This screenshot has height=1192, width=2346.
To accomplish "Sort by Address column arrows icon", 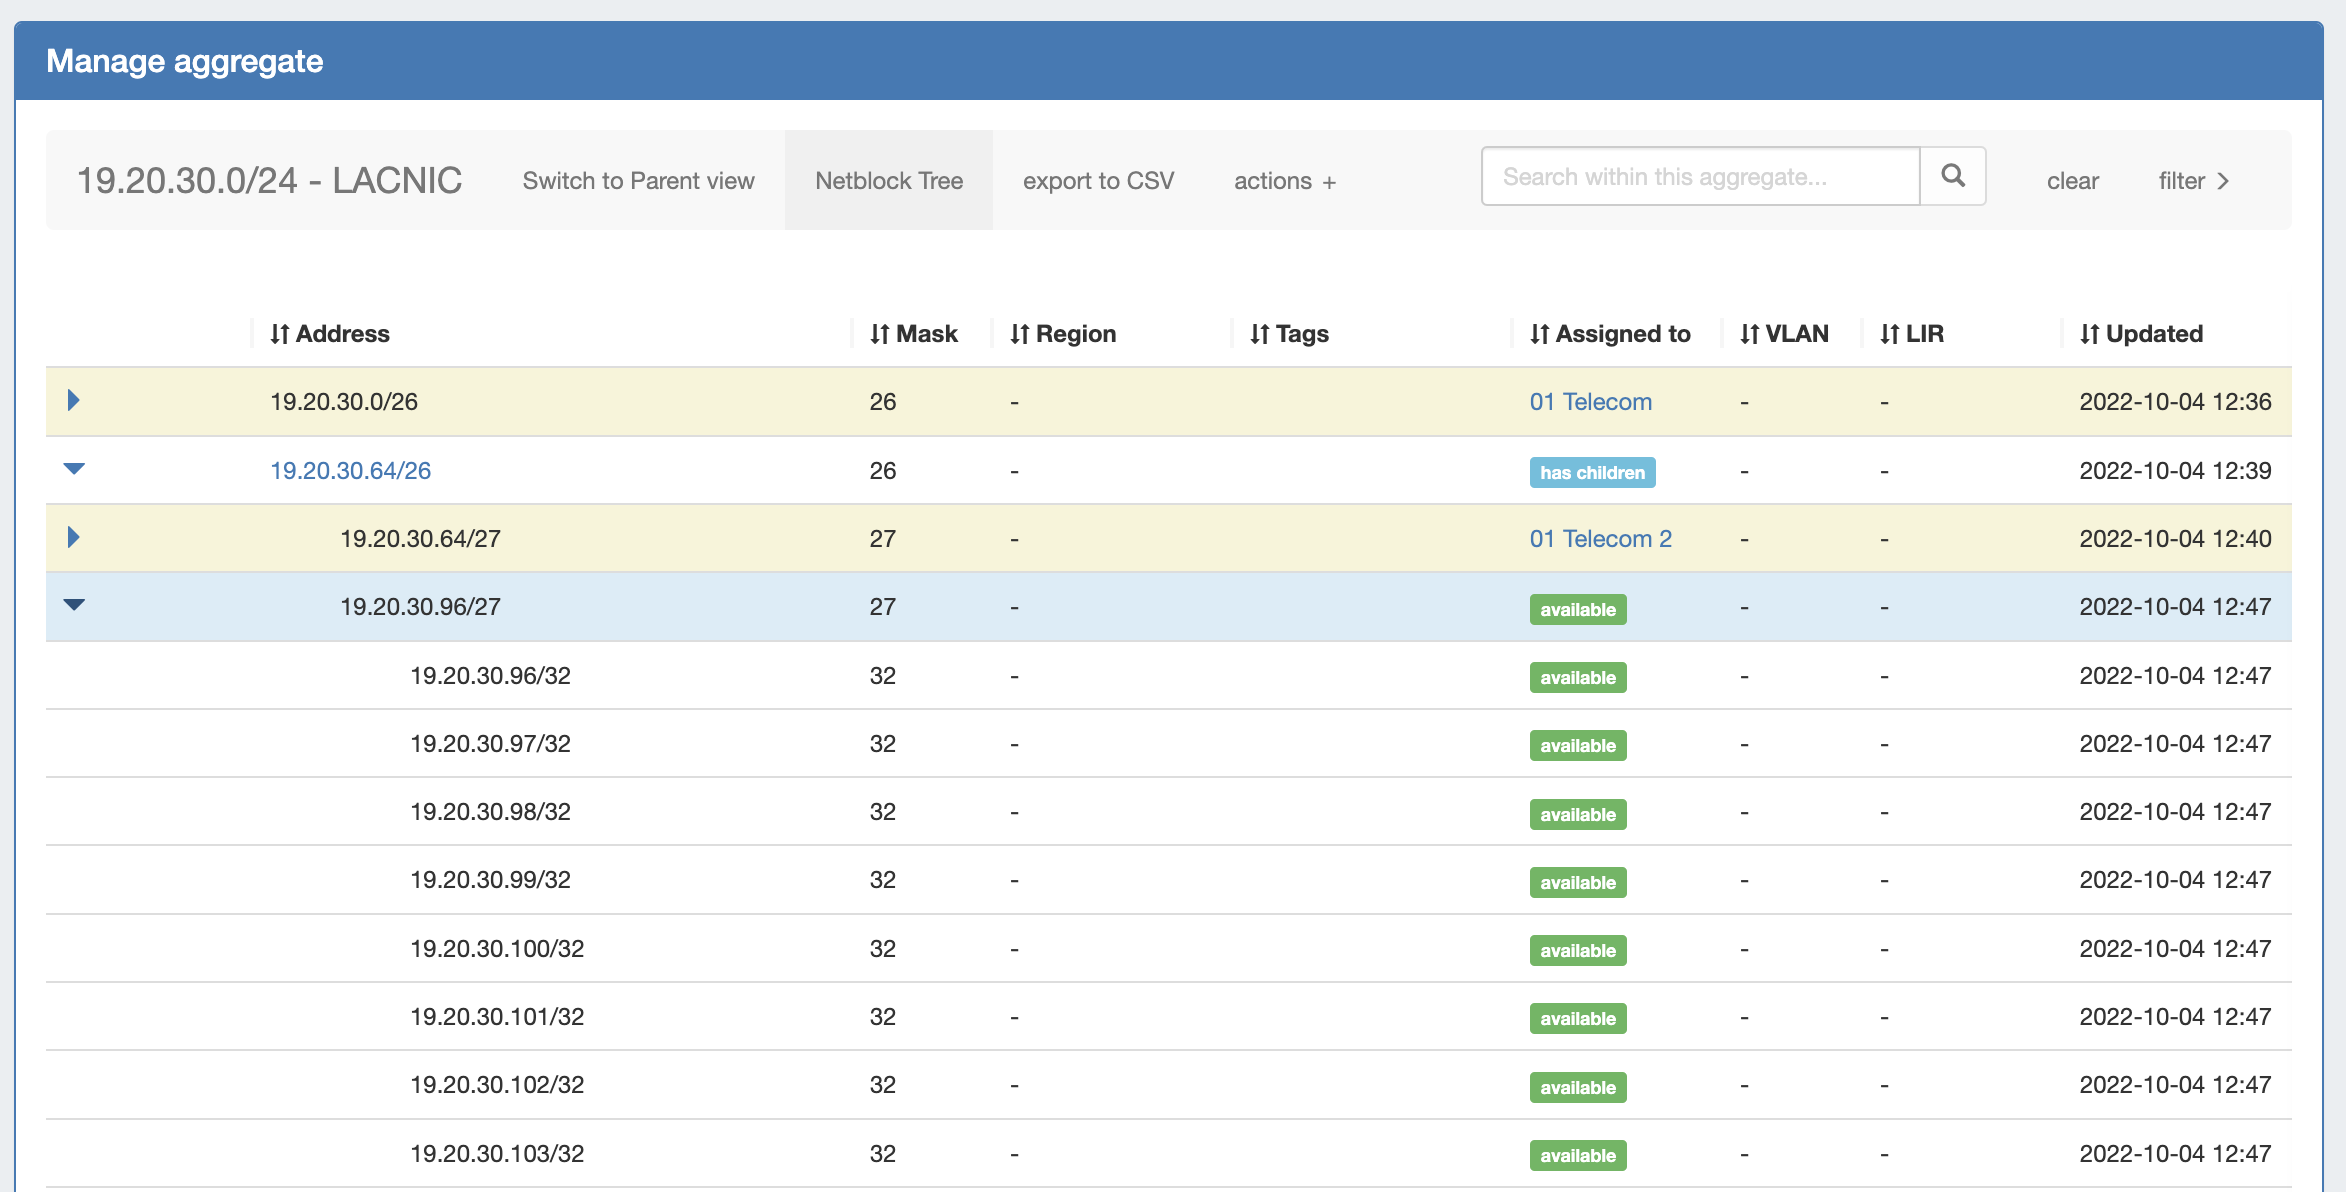I will click(x=279, y=334).
